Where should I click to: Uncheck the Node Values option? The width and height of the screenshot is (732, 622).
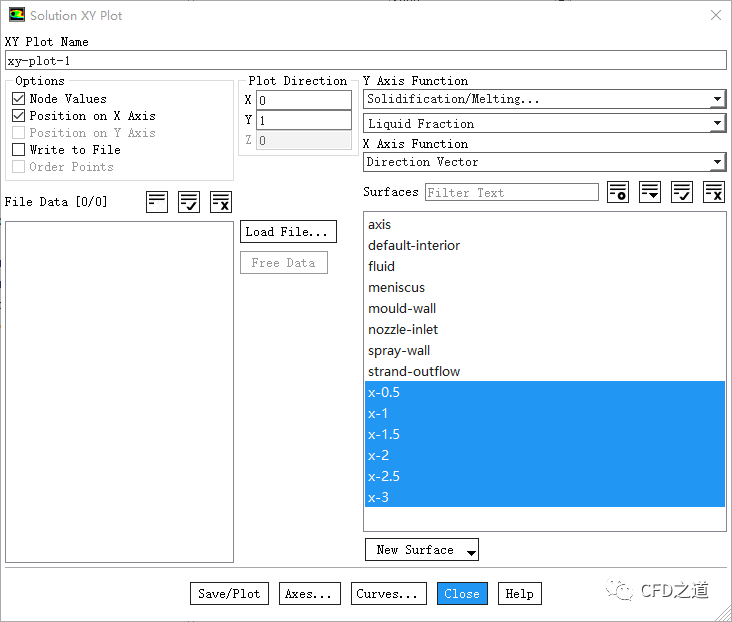click(19, 99)
